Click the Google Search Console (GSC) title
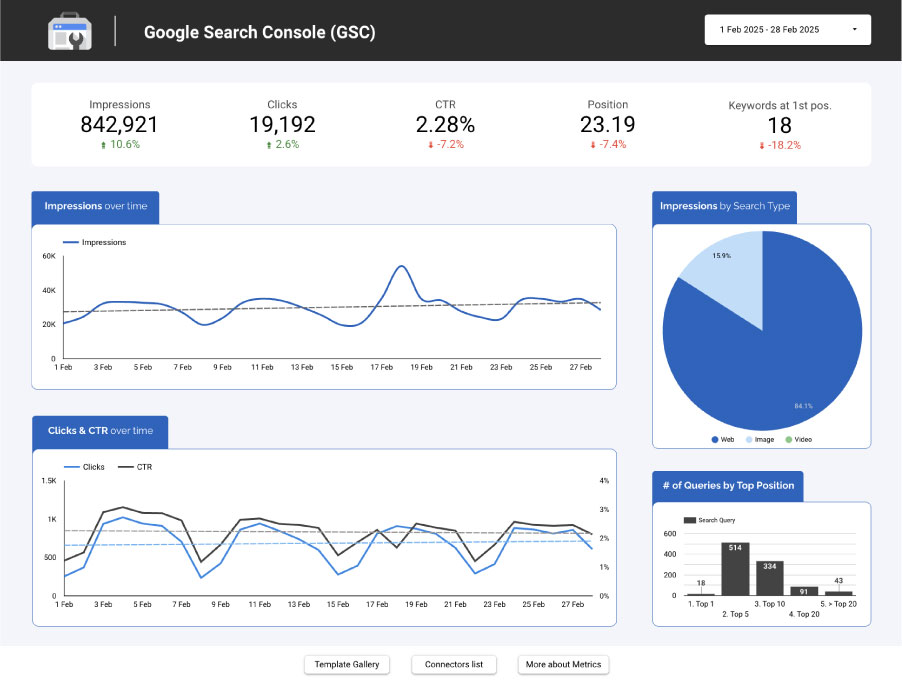 pyautogui.click(x=259, y=32)
